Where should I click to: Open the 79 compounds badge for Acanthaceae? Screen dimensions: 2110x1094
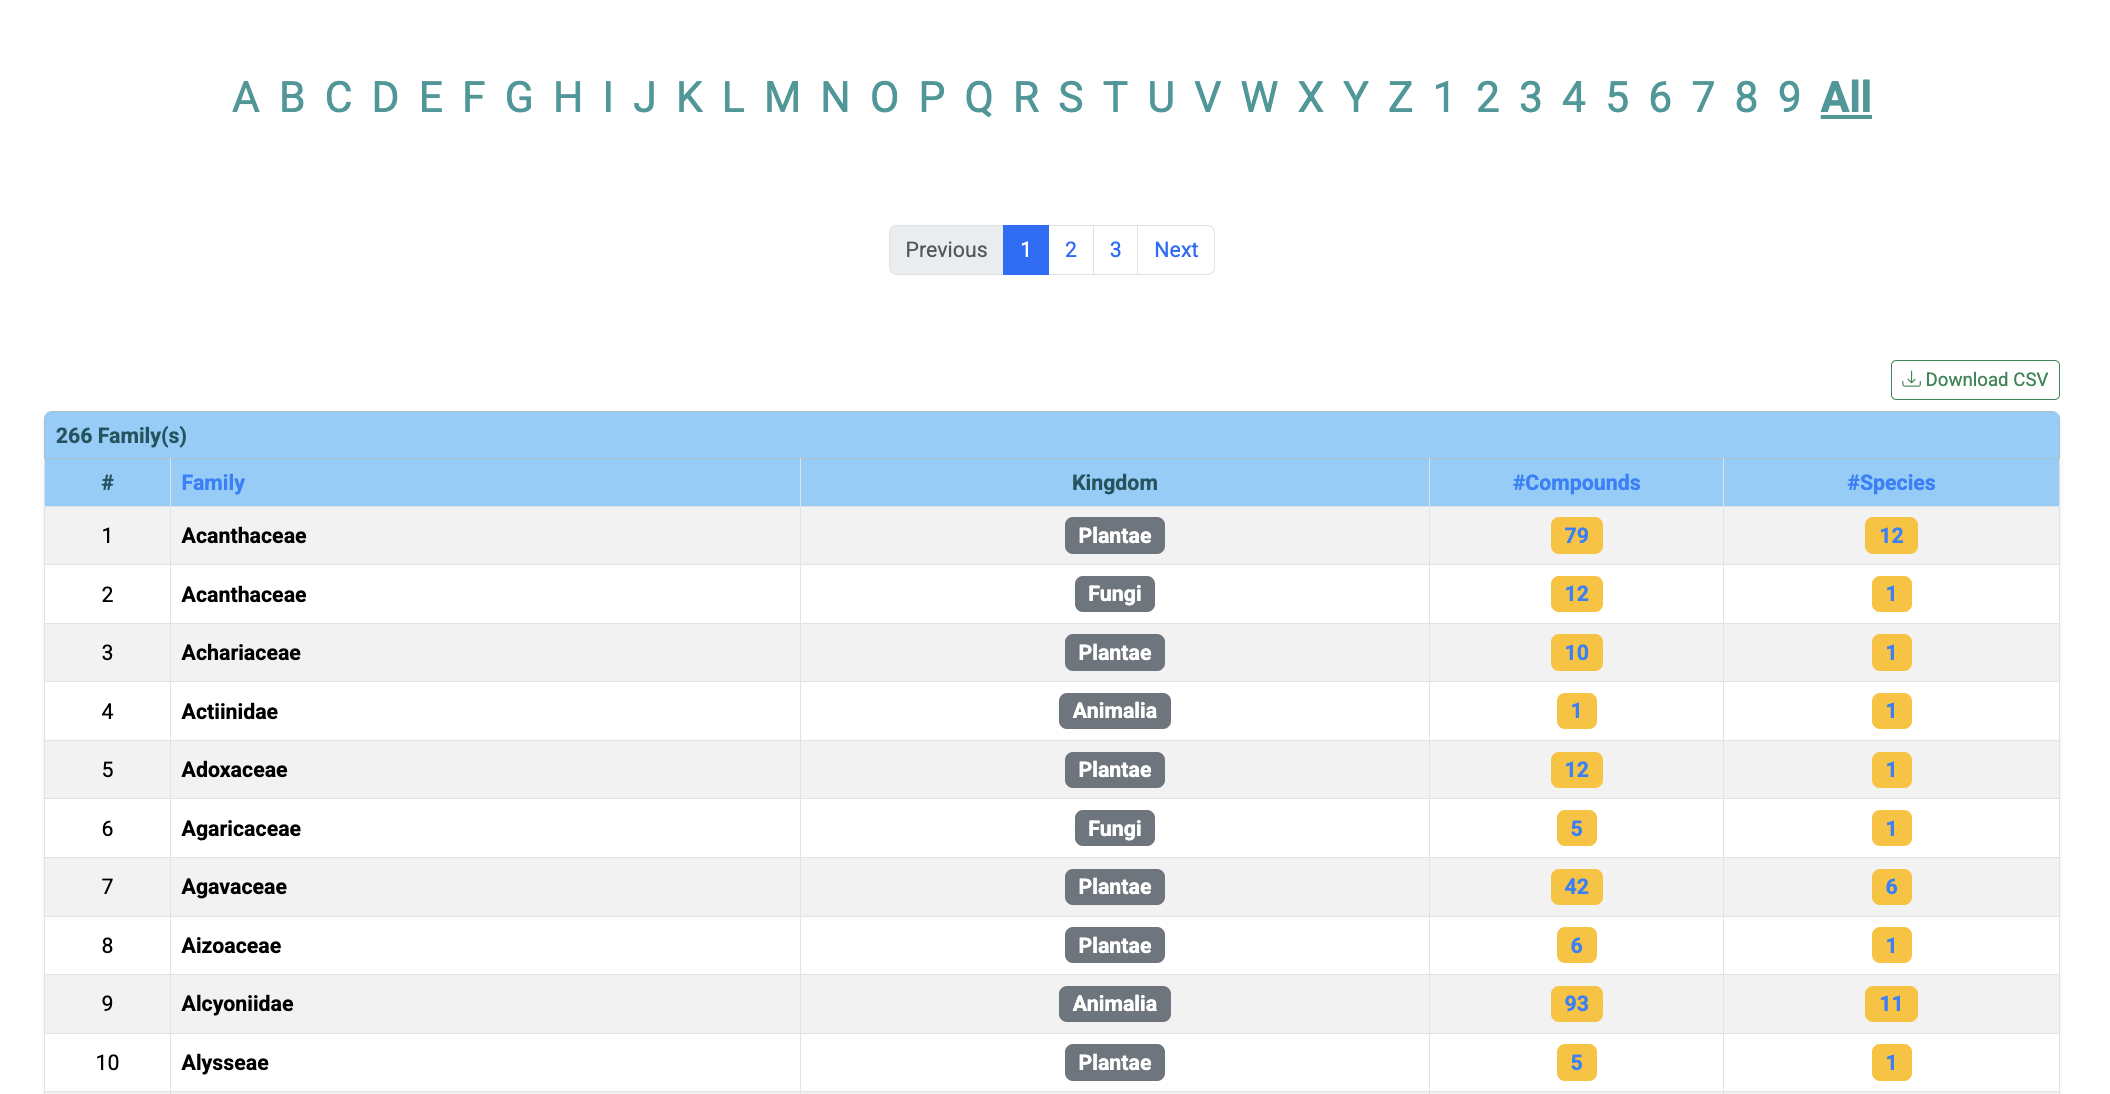point(1576,536)
